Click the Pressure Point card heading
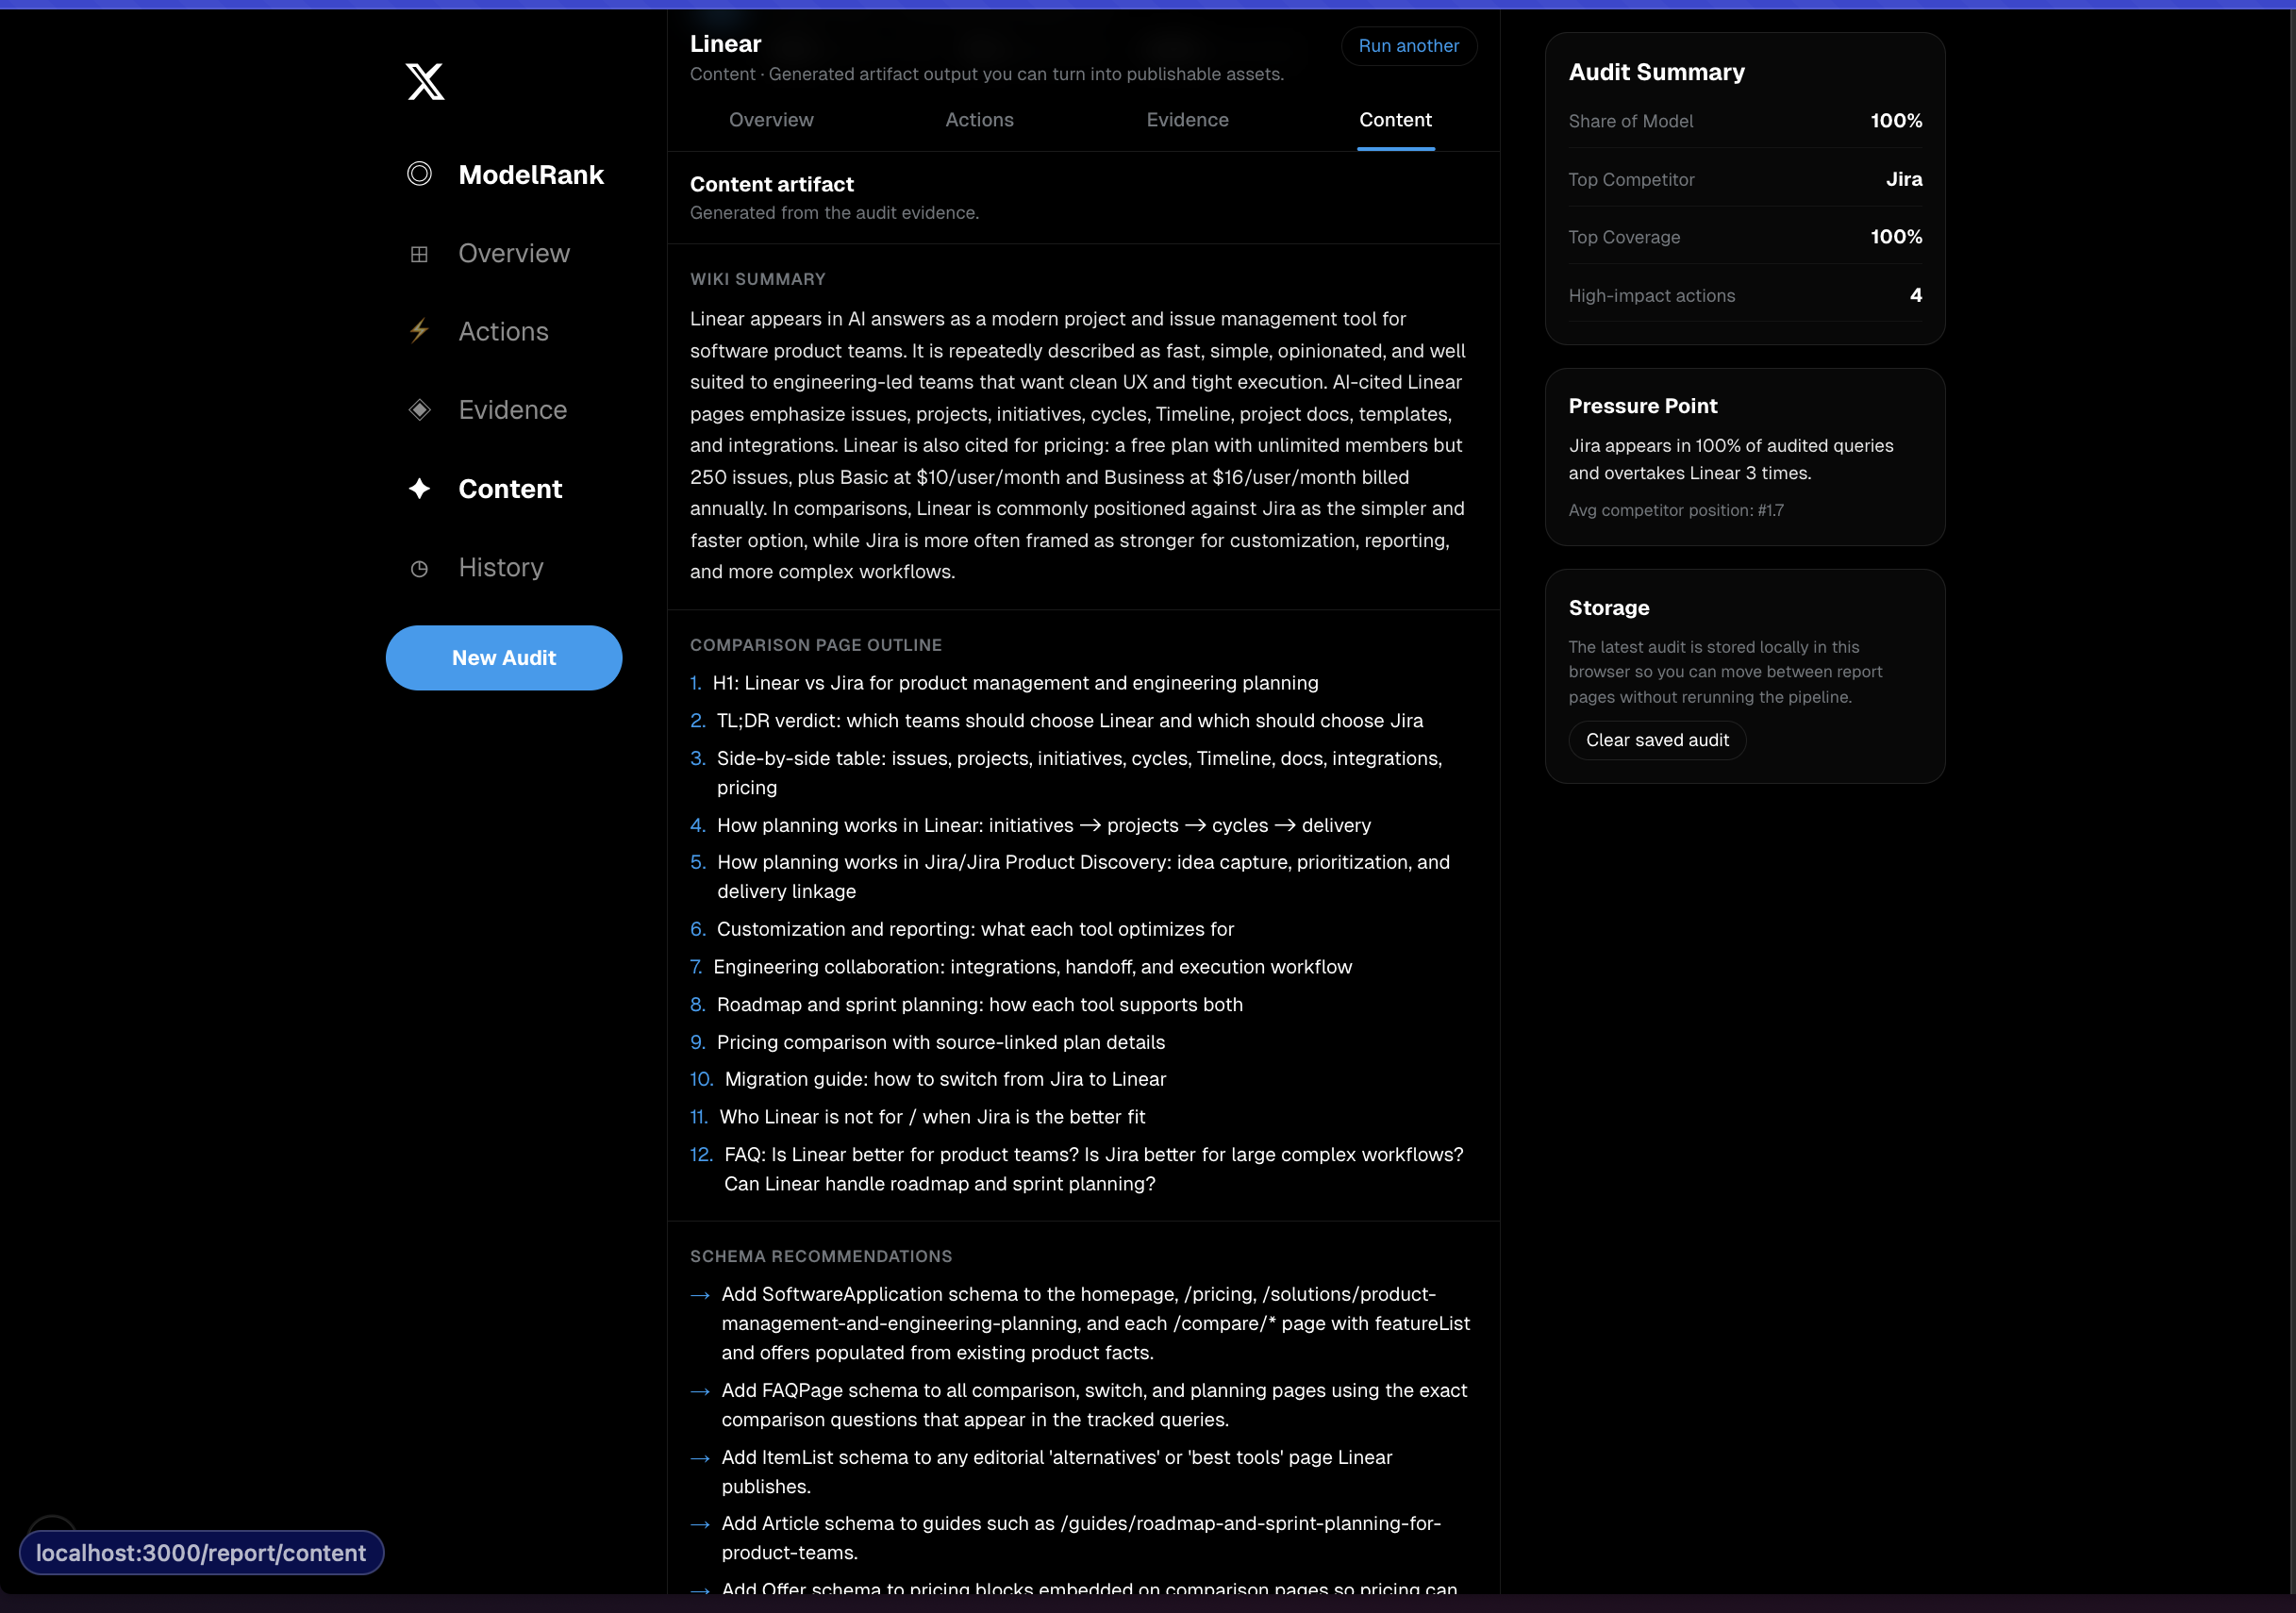This screenshot has width=2296, height=1613. (x=1642, y=406)
